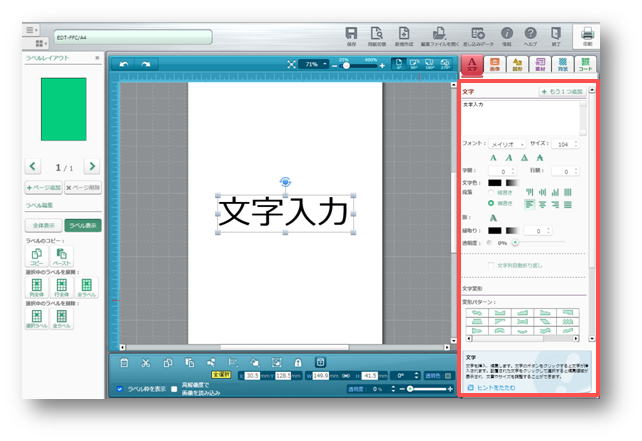The height and width of the screenshot is (441, 642).
Task: Click the rotation angle 0° stepper
Action: (416, 375)
